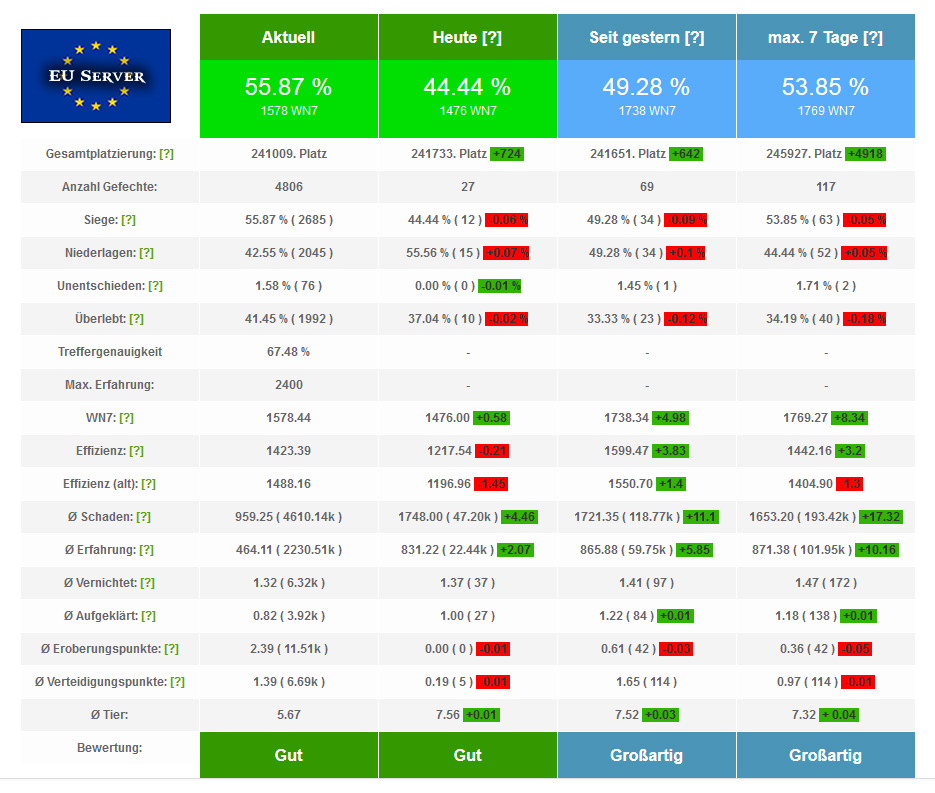Click the +642 ranking change badge
The width and height of the screenshot is (935, 793).
click(x=686, y=154)
